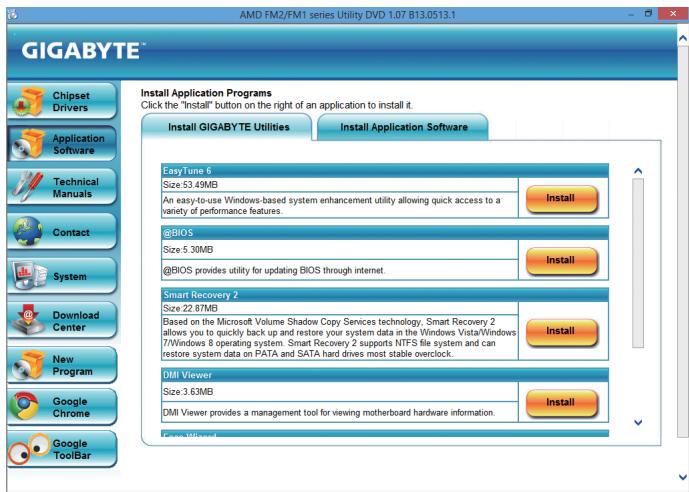689x492 pixels.
Task: Click the Size:53.49MB text
Action: [190, 185]
